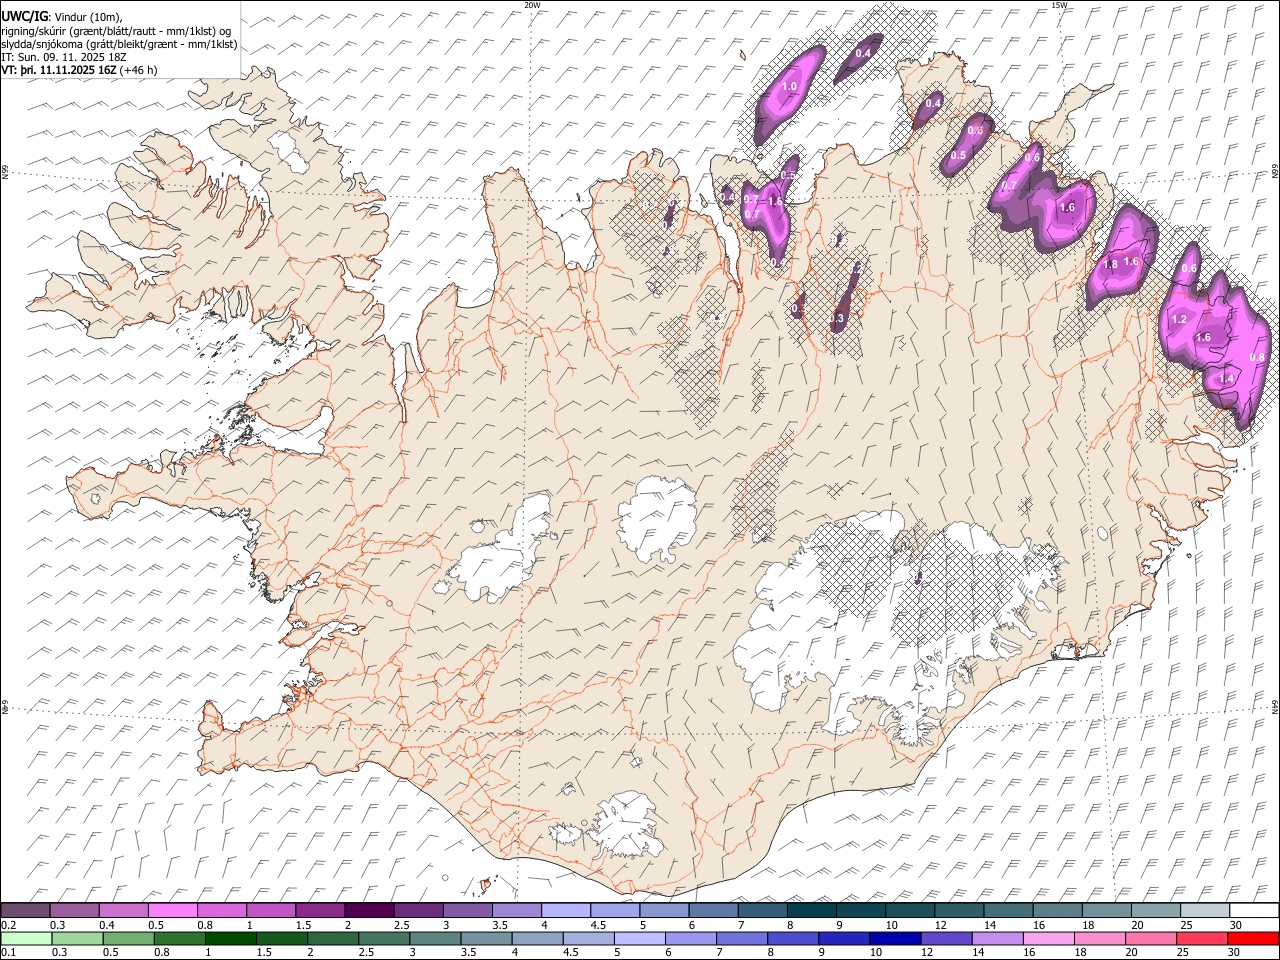
Task: Click the bright red bottom-row swatch after 30
Action: 1254,939
